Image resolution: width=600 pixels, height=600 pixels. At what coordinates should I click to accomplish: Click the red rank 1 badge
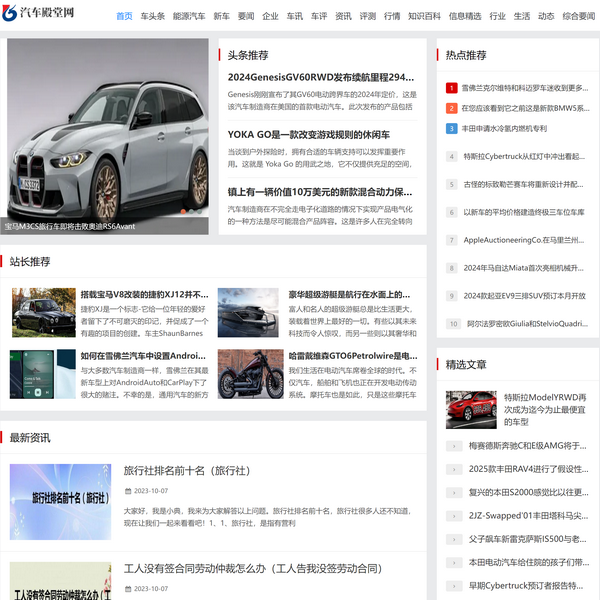coord(452,88)
